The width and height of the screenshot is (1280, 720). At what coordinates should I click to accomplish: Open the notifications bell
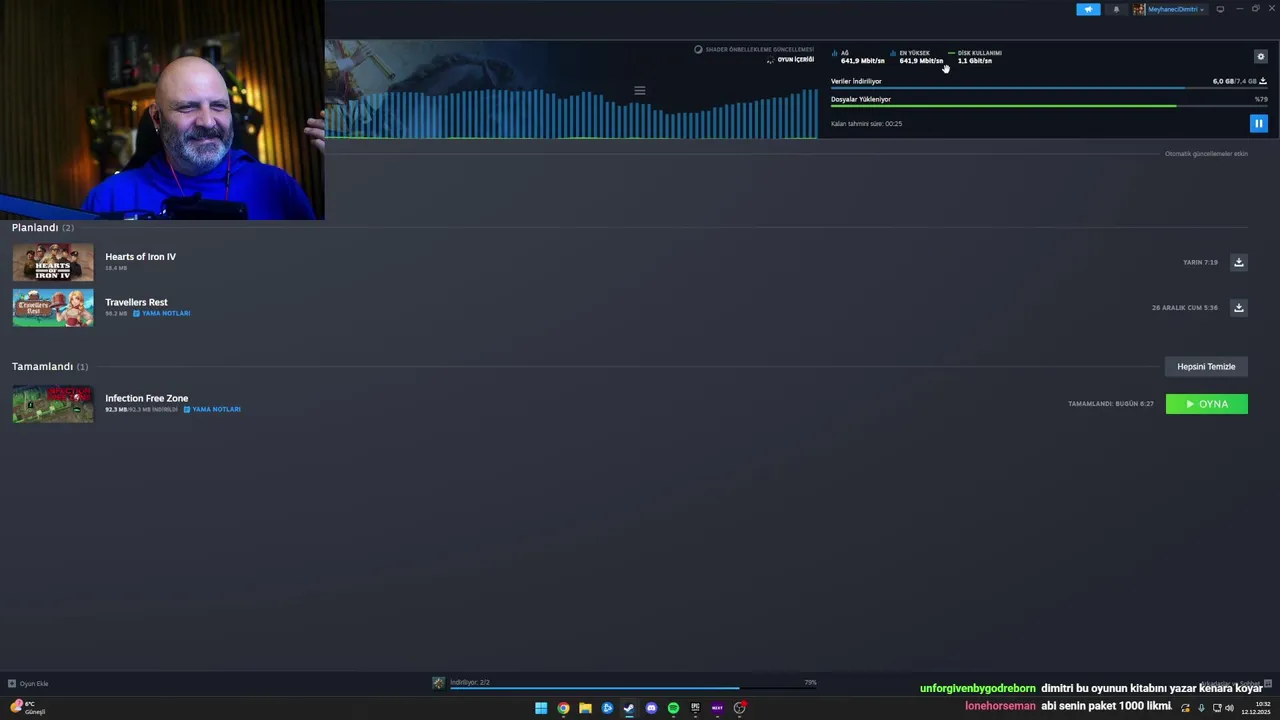click(x=1116, y=9)
